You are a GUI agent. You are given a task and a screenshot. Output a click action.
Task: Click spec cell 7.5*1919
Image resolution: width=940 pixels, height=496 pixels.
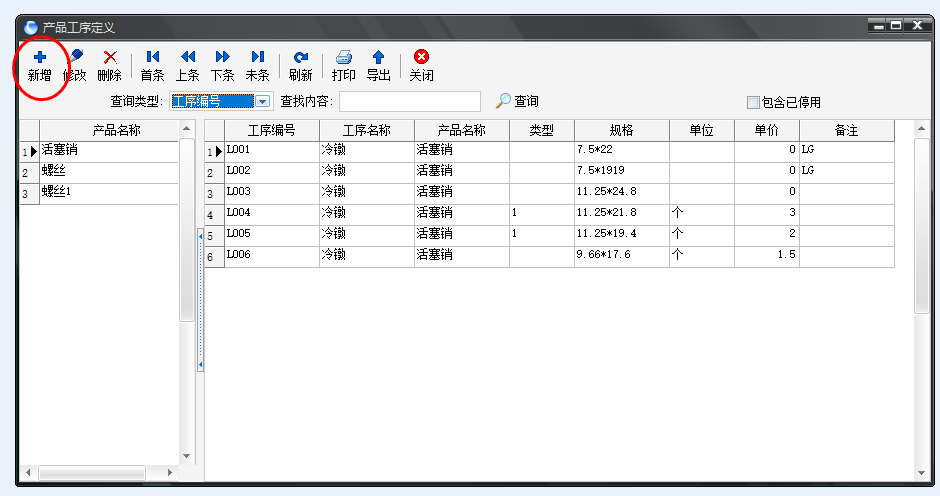click(x=622, y=172)
